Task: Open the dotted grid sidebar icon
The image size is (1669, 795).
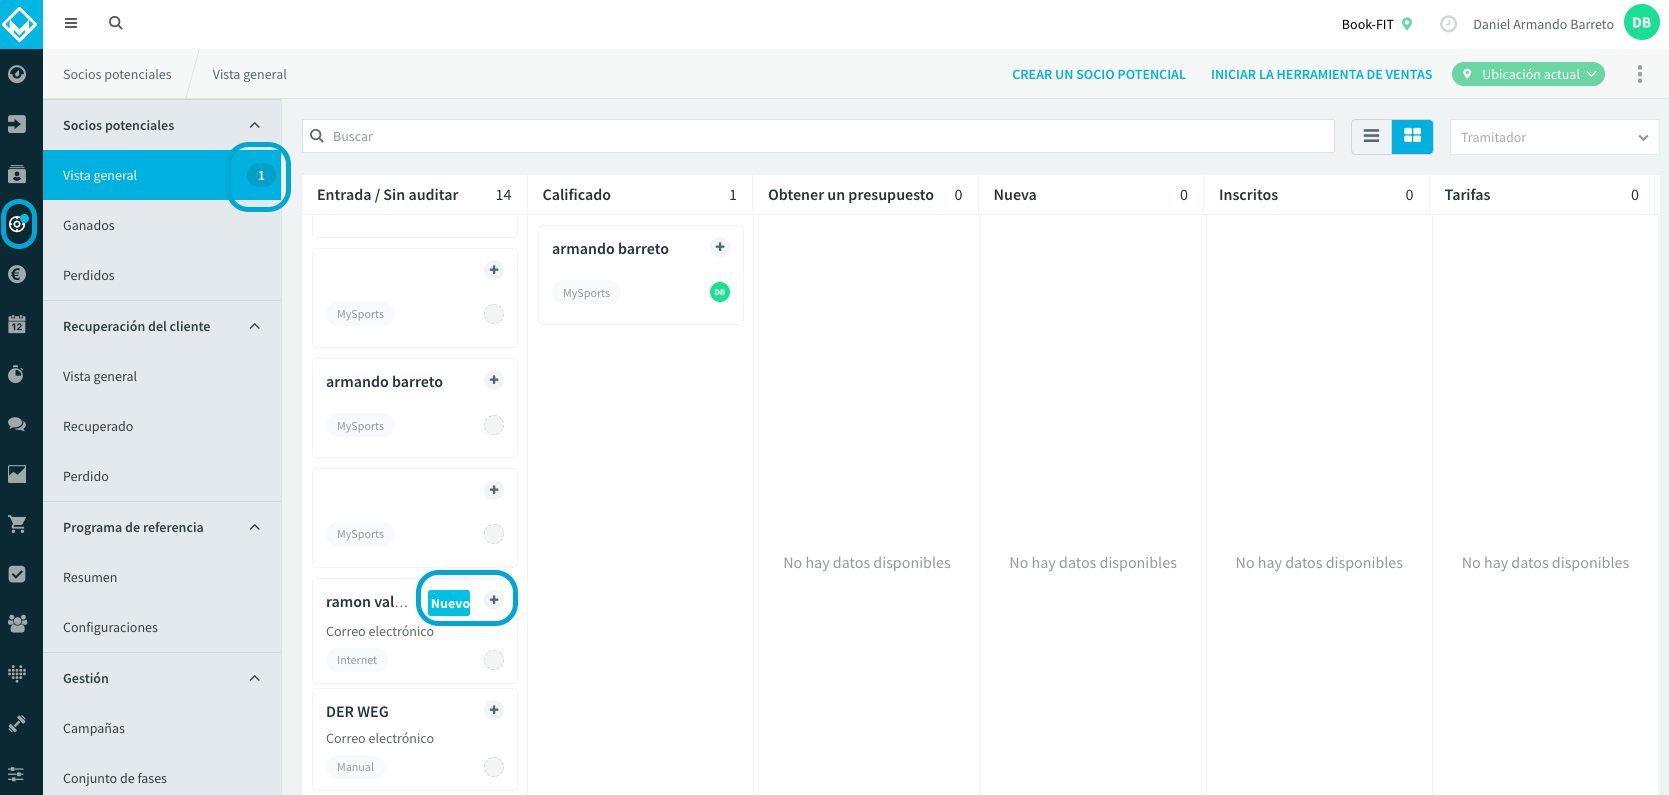Action: (x=17, y=674)
